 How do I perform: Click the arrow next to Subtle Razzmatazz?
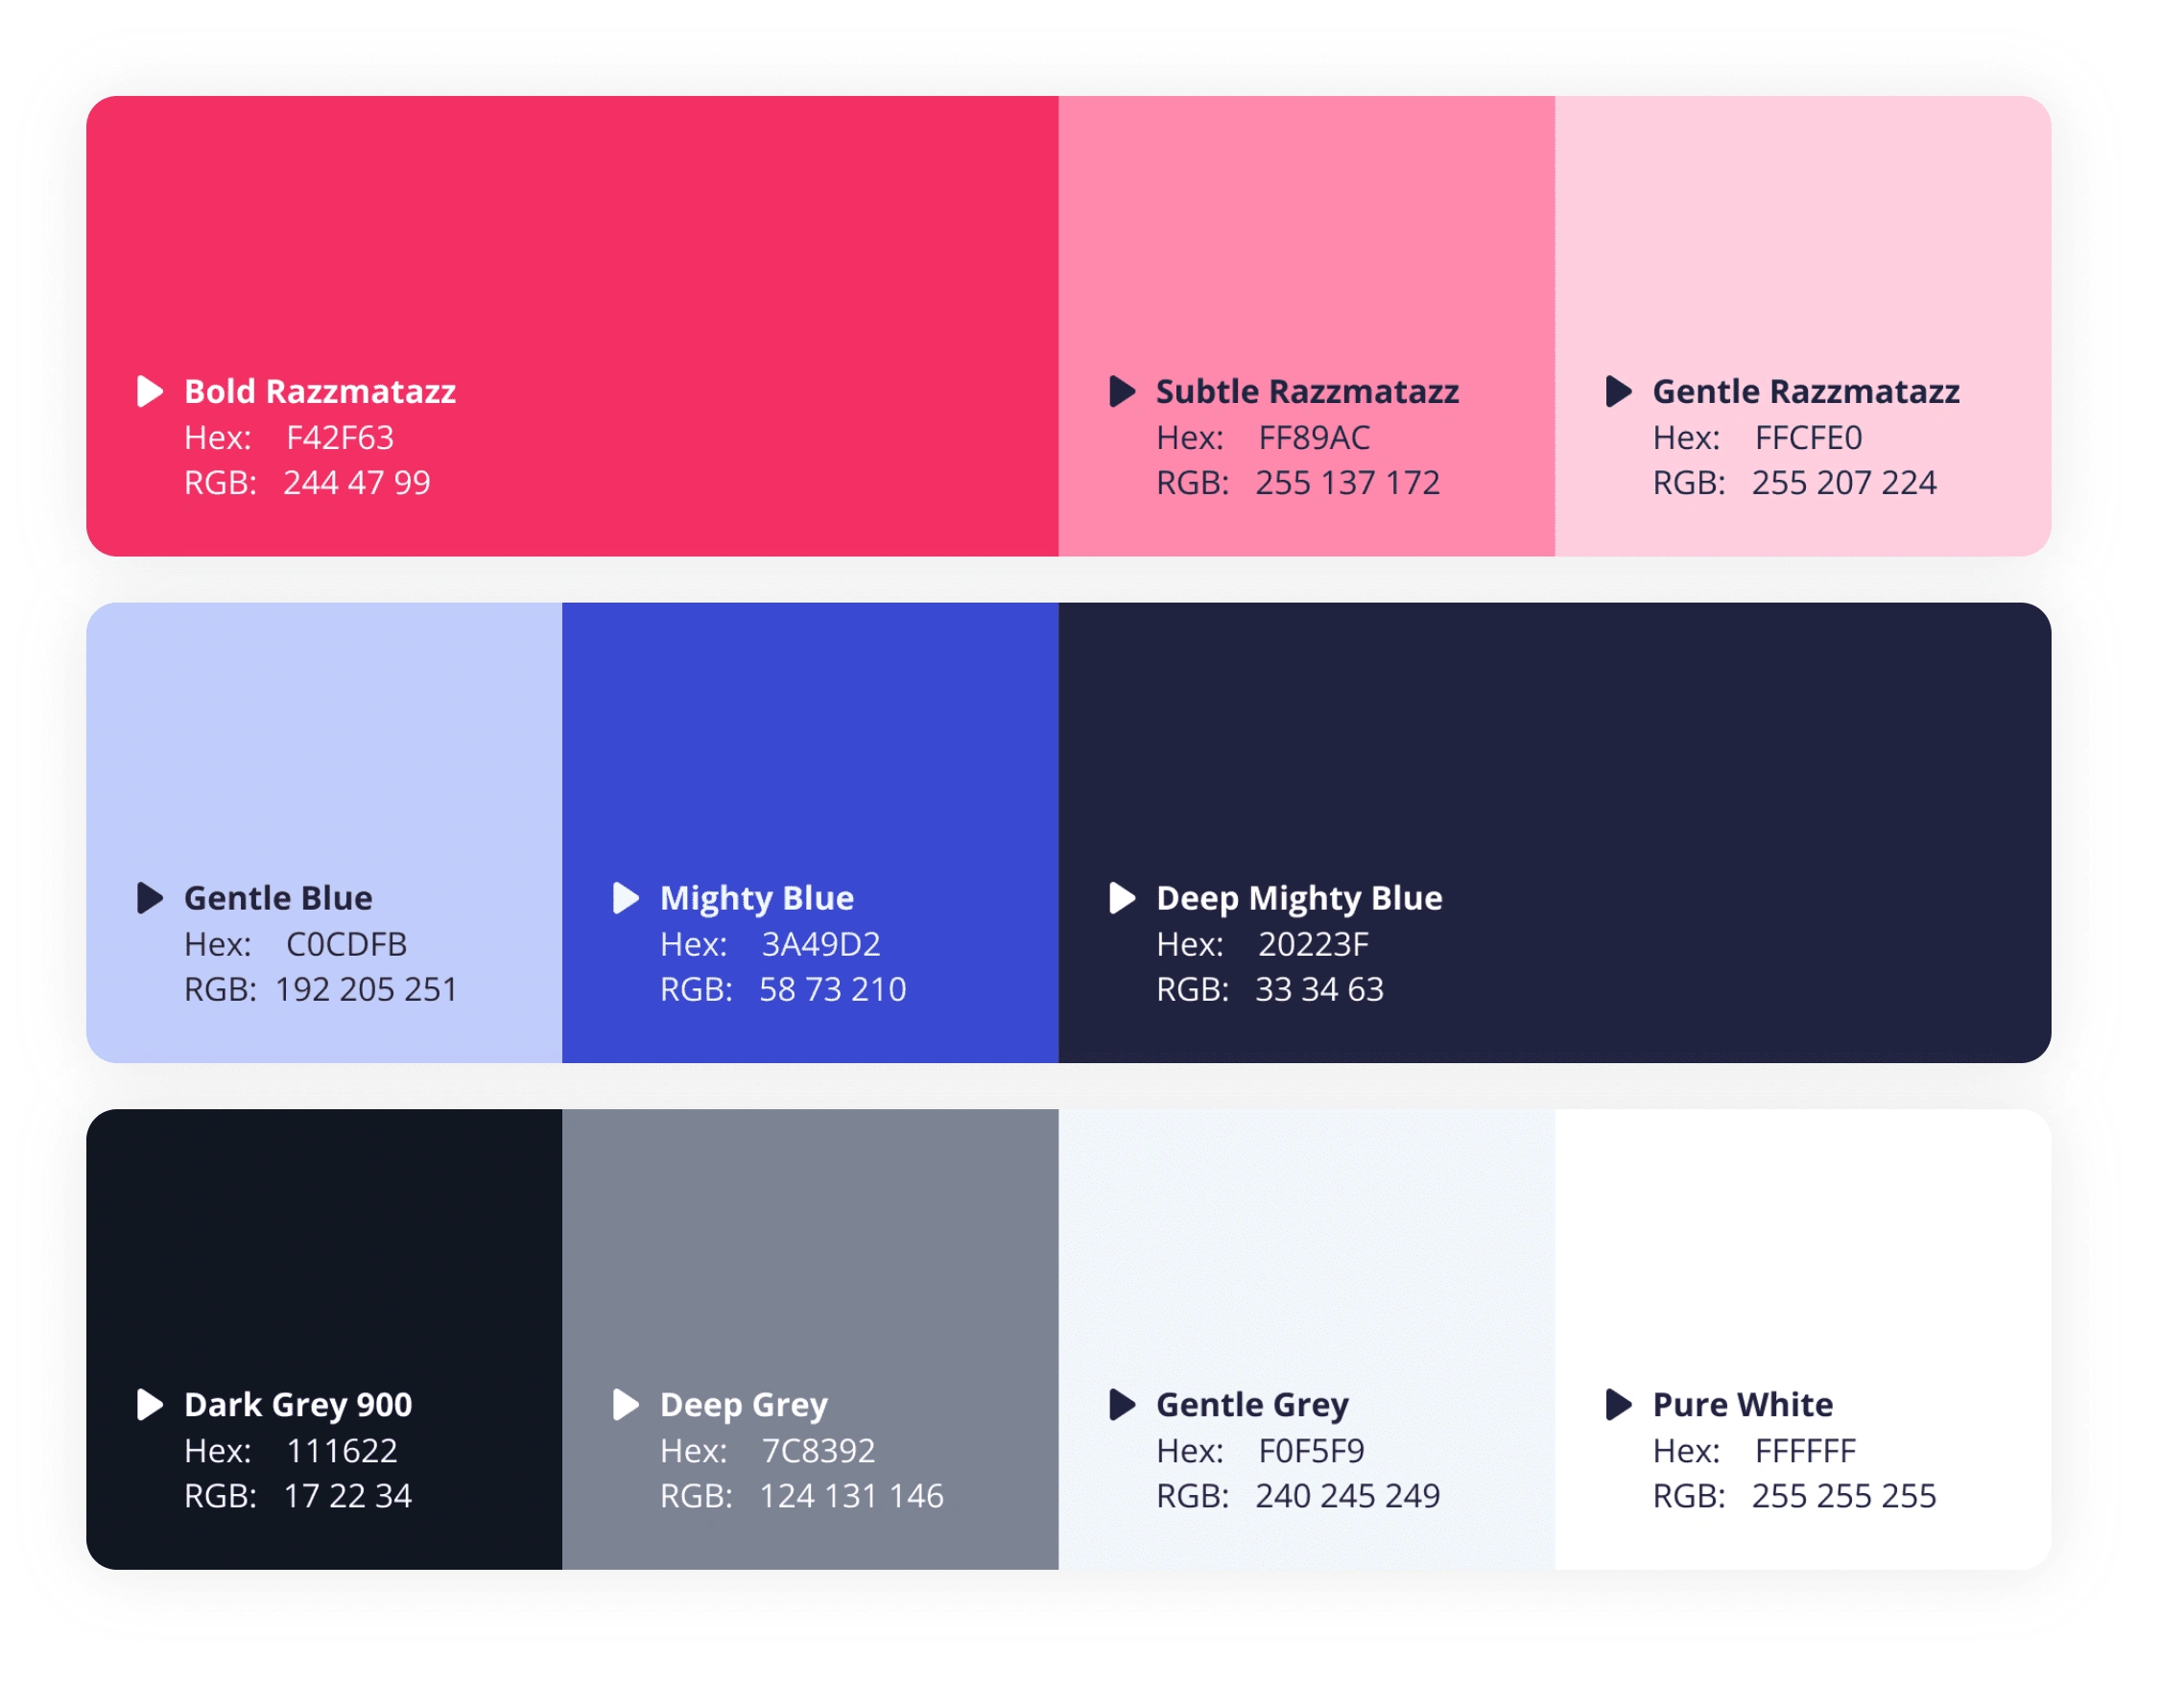[1122, 392]
